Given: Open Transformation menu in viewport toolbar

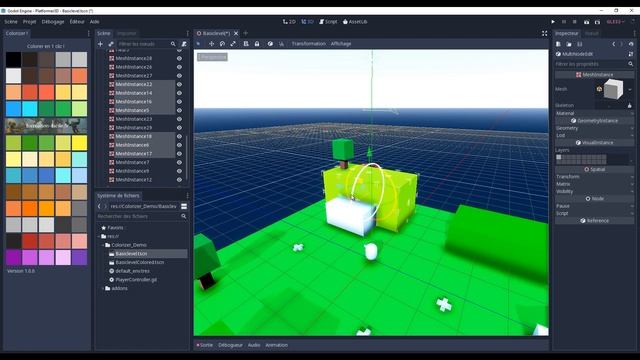Looking at the screenshot, I should (309, 44).
